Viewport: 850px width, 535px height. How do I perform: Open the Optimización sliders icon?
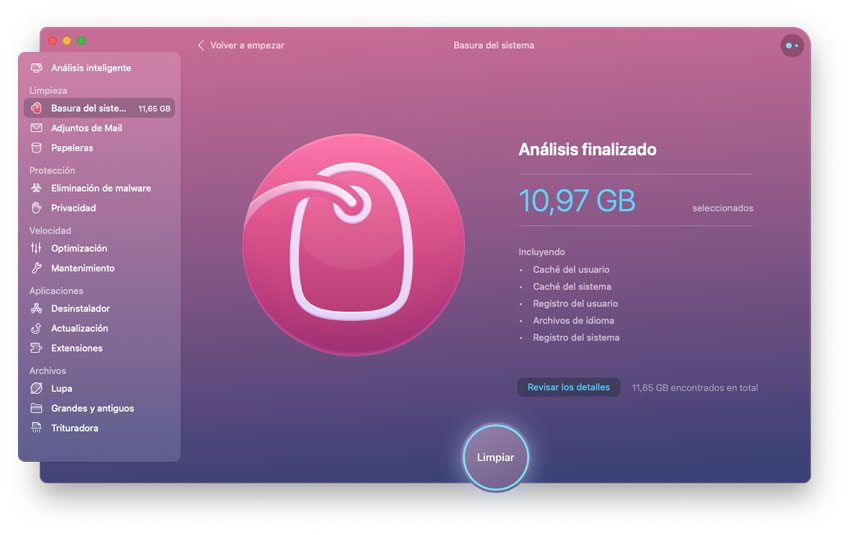(x=37, y=248)
